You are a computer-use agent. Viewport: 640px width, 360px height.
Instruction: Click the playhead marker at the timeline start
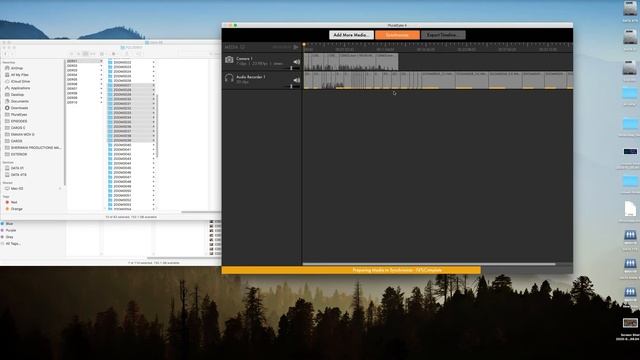point(304,44)
